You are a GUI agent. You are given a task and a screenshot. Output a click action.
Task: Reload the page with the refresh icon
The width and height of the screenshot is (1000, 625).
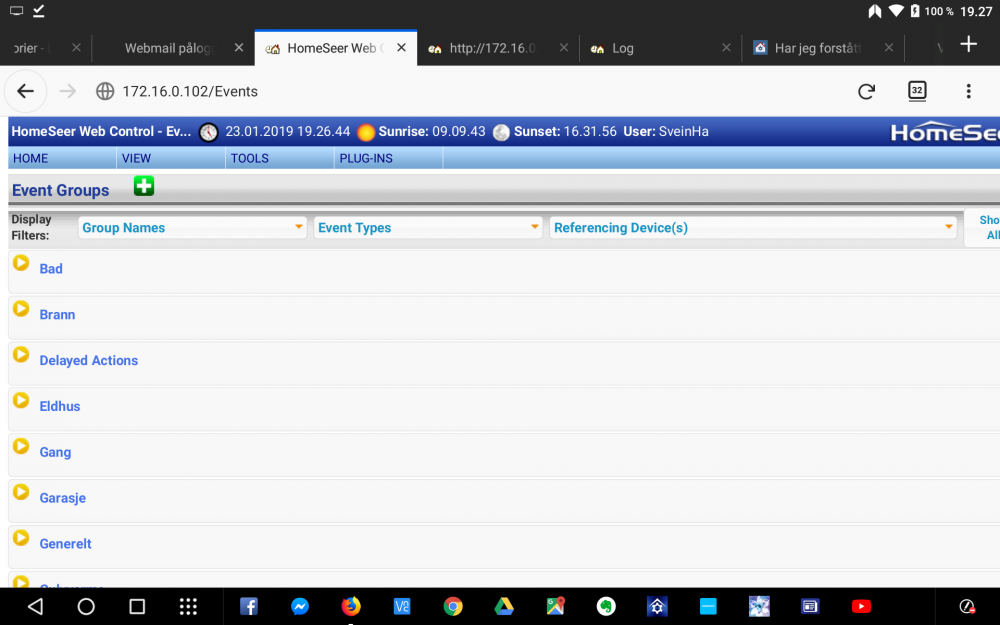pos(866,92)
